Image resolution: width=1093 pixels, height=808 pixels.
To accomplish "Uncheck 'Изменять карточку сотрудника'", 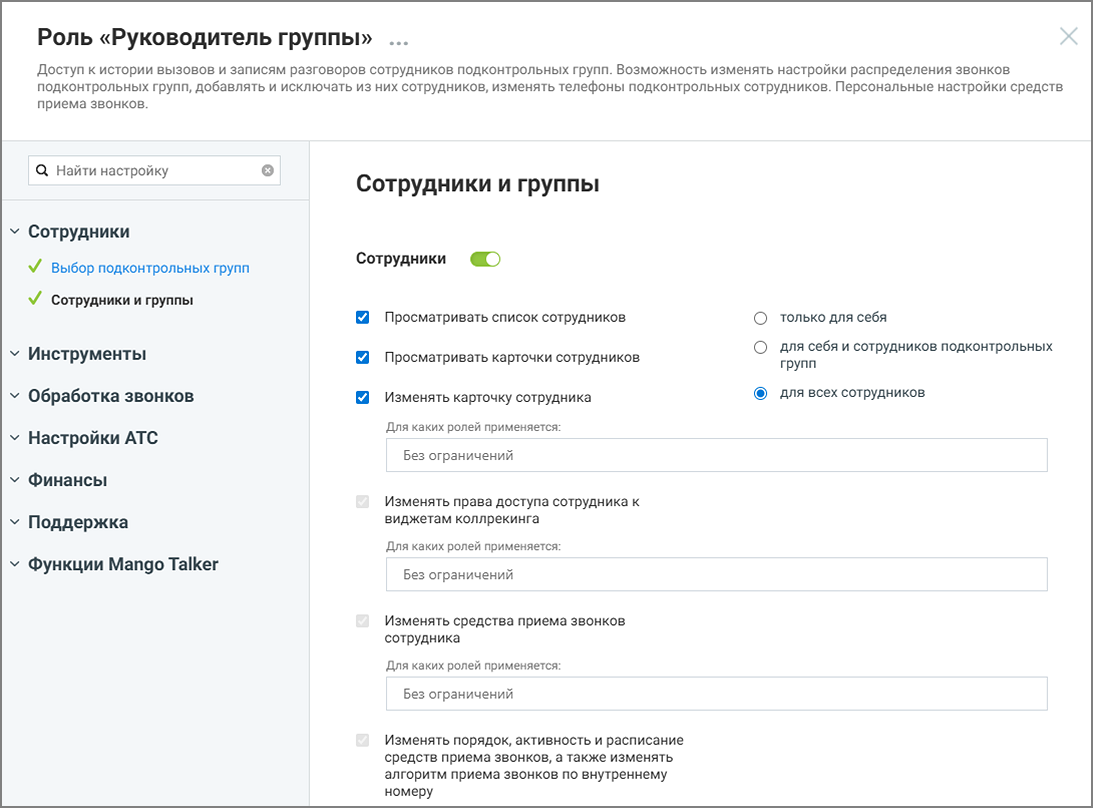I will click(362, 397).
